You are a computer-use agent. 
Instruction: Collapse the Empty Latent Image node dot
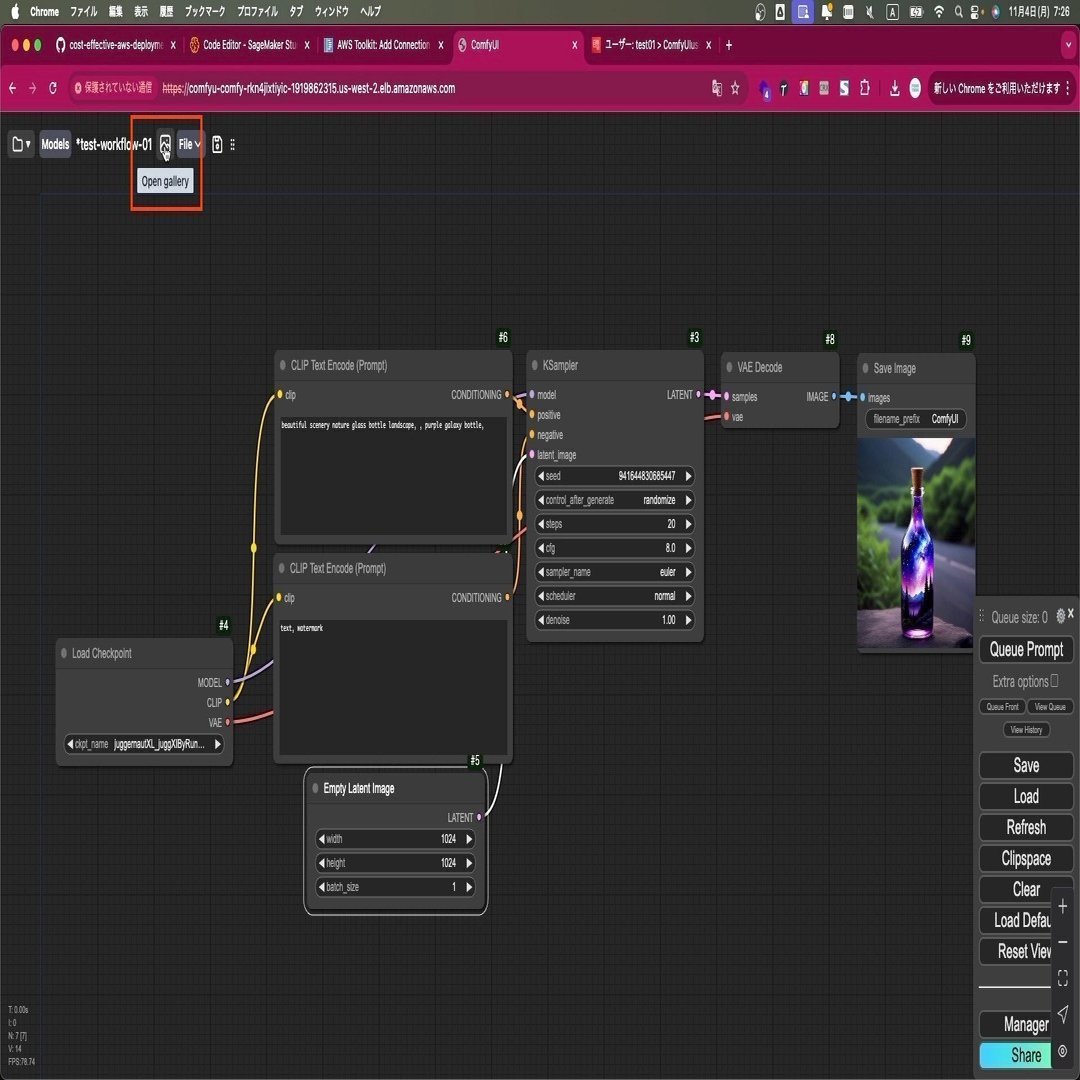point(315,788)
